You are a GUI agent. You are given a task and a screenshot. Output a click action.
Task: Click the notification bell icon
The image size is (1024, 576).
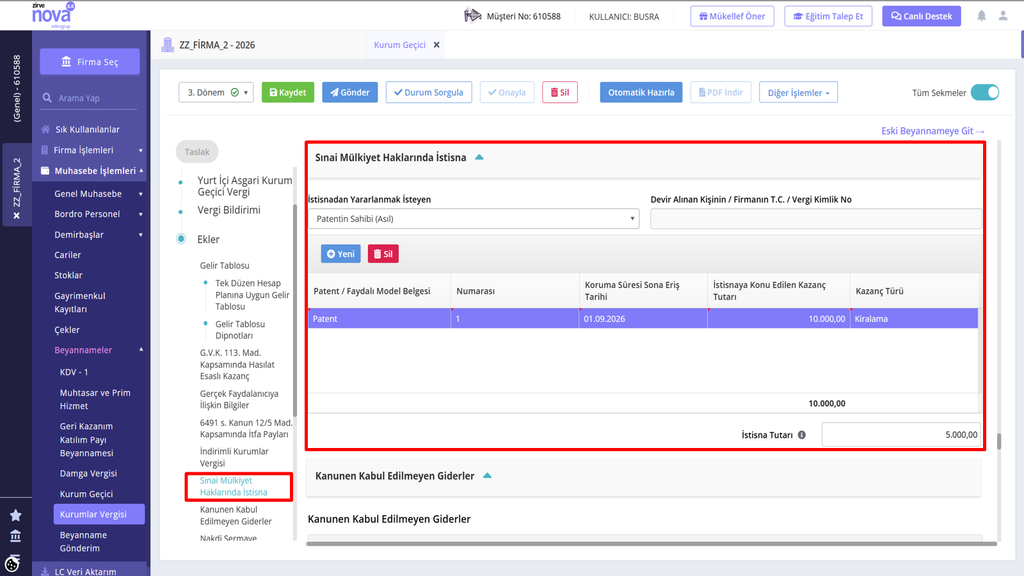[x=981, y=16]
